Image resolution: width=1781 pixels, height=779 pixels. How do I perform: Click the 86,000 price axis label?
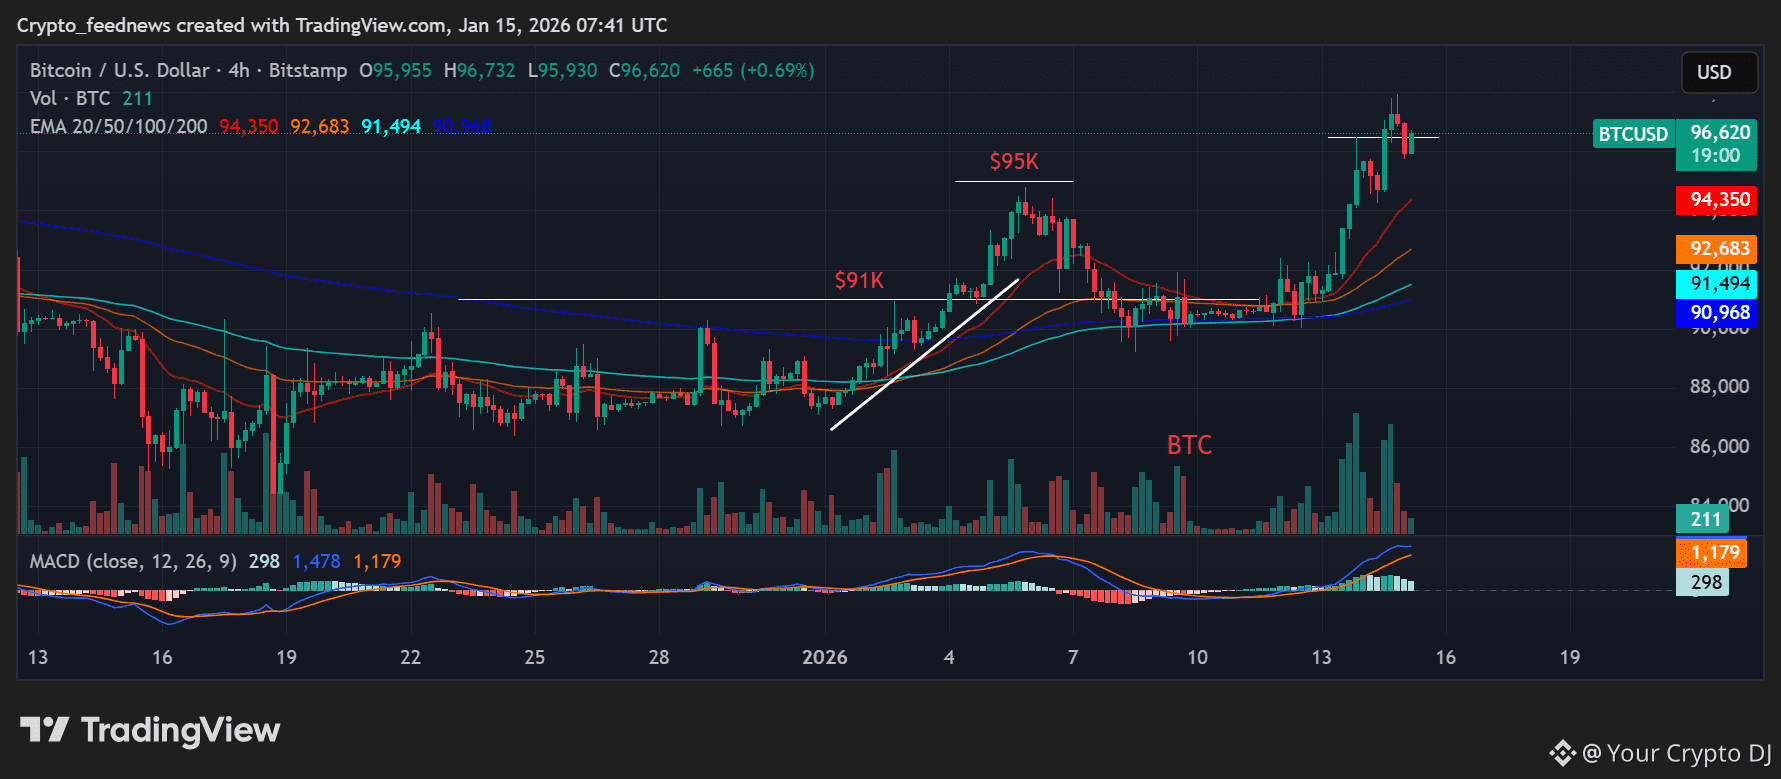(x=1720, y=446)
